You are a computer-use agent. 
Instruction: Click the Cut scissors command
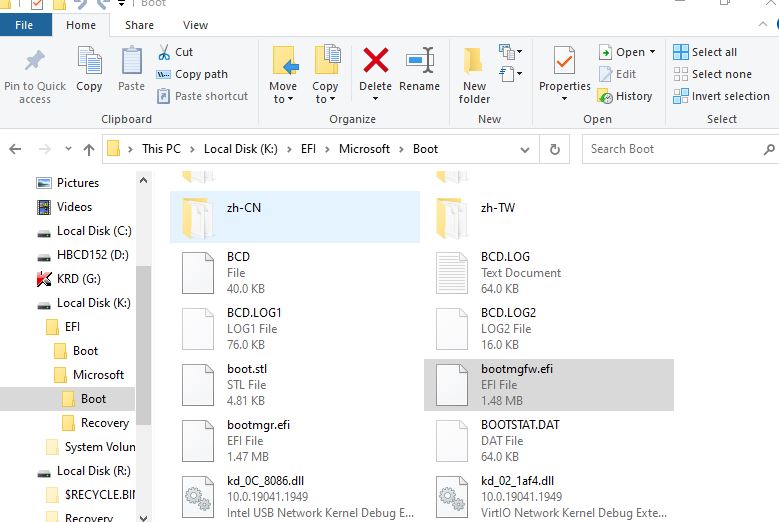(175, 52)
